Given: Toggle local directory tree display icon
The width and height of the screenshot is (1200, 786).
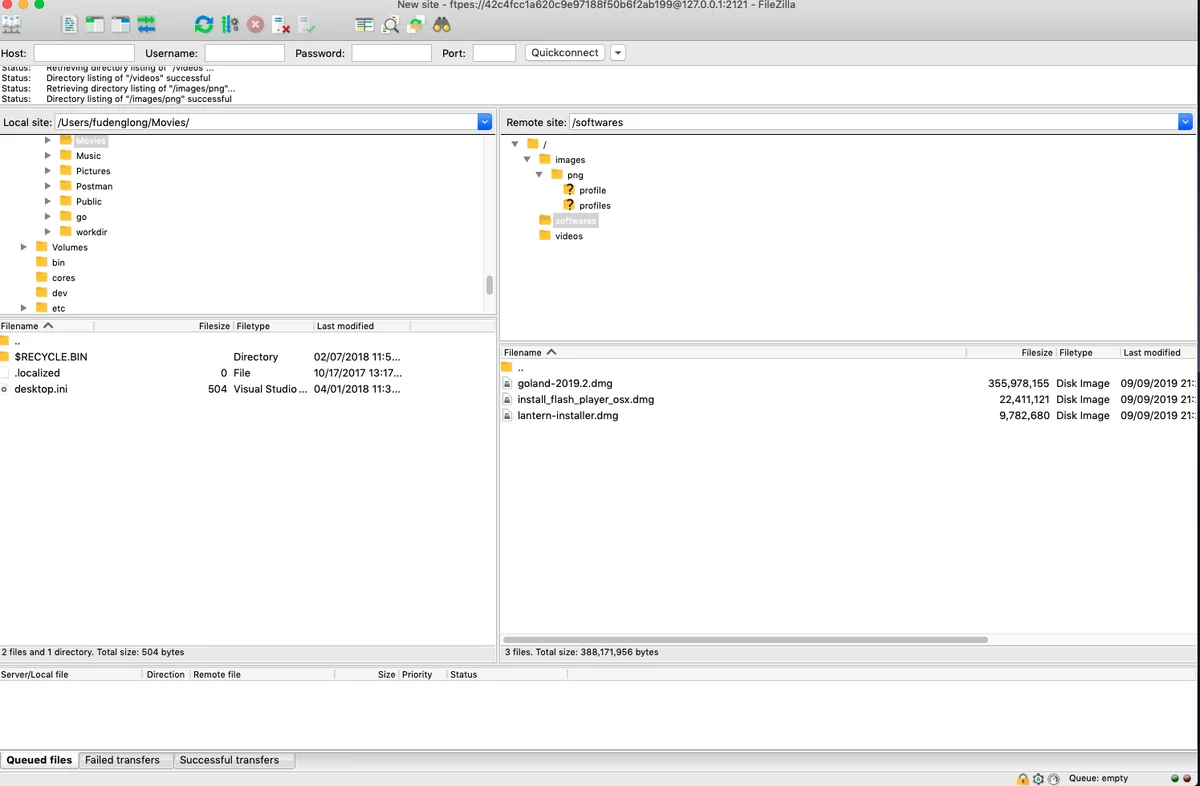Looking at the screenshot, I should (x=95, y=24).
